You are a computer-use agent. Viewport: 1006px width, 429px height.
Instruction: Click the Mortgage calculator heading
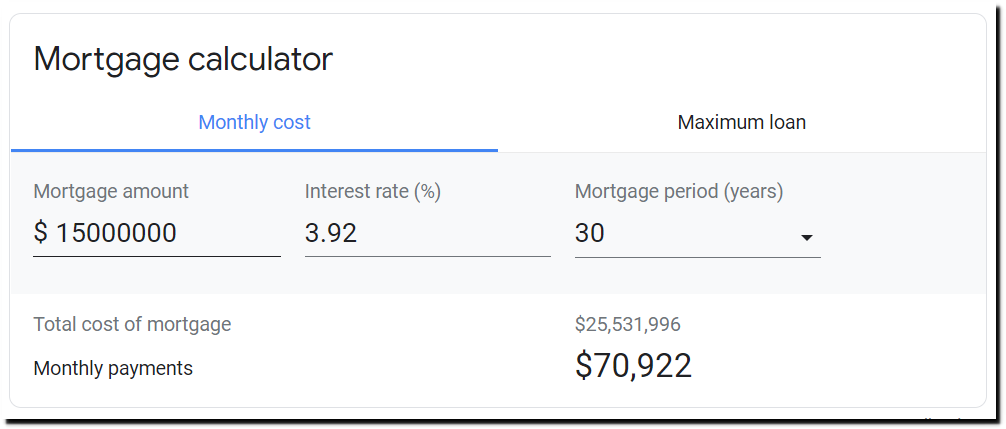tap(183, 58)
